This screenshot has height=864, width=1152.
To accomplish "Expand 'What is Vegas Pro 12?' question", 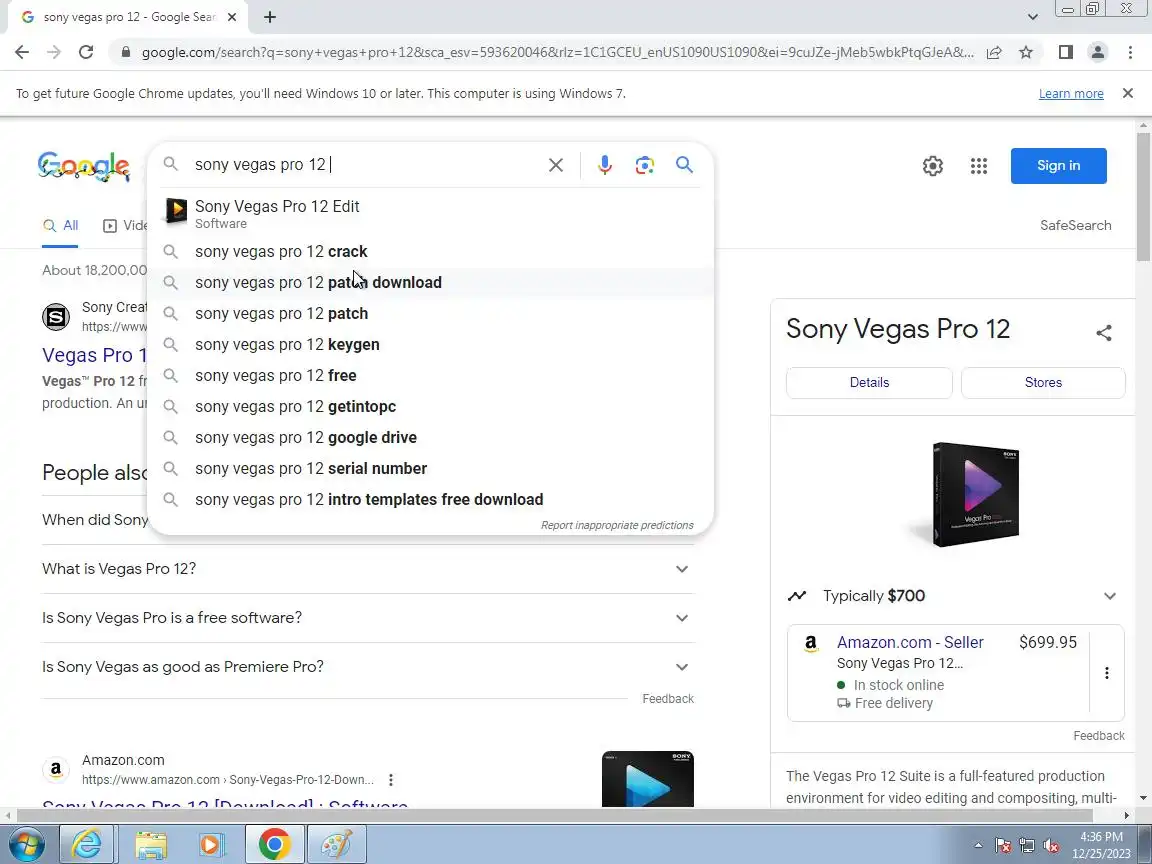I will (368, 569).
